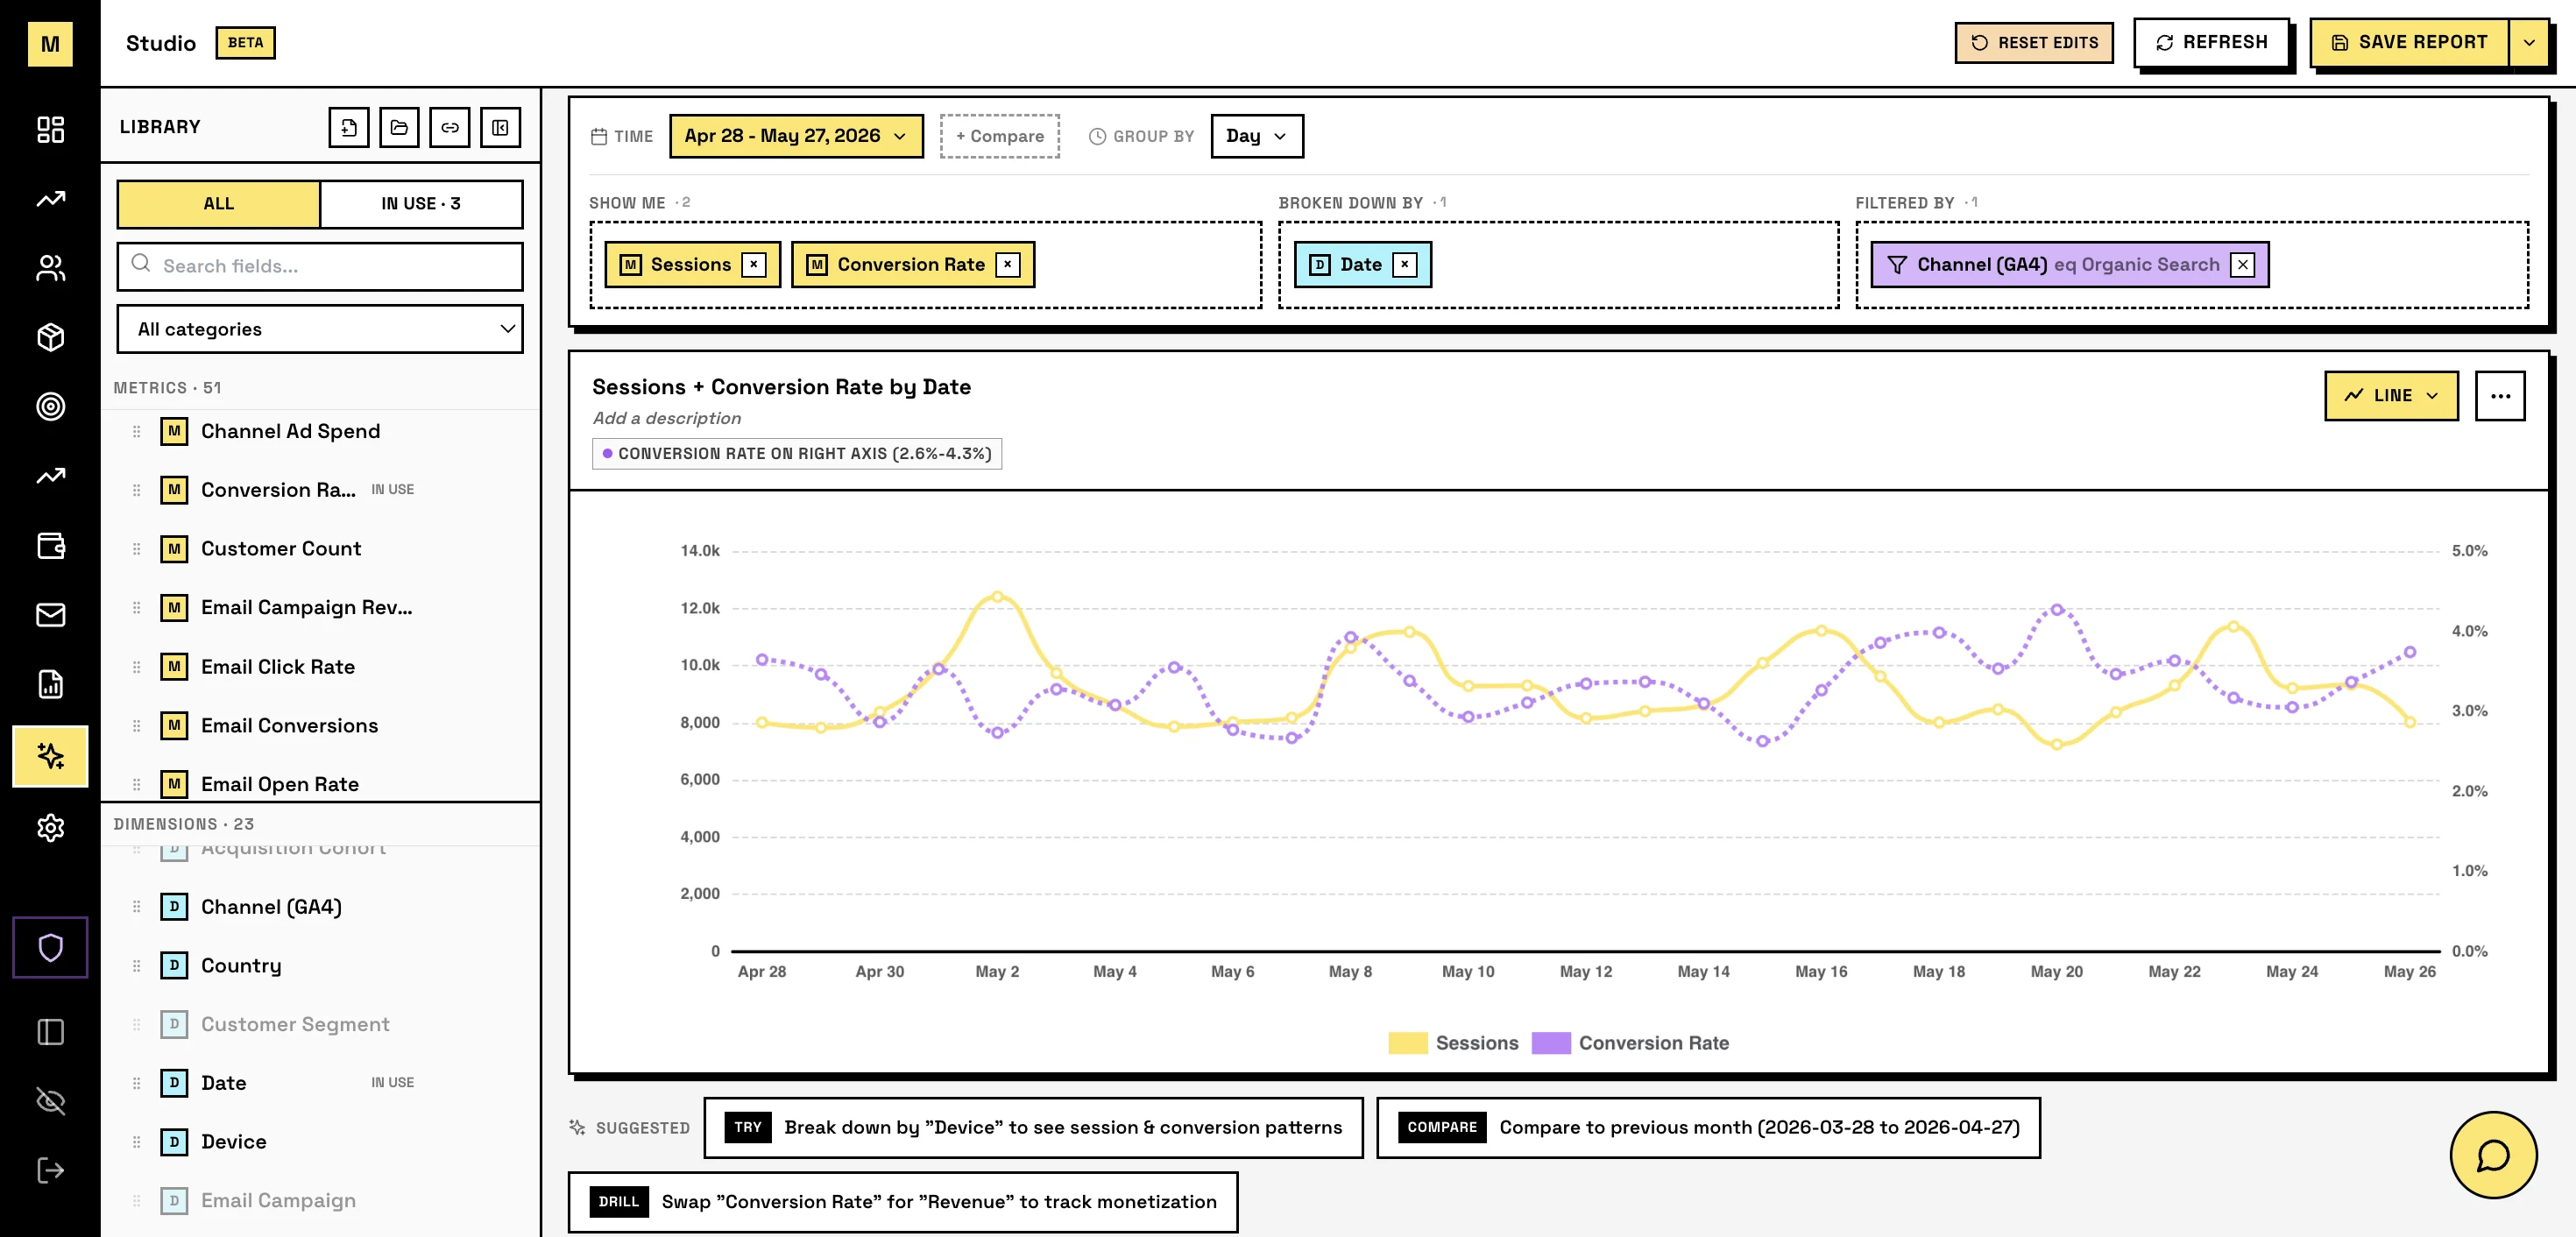2576x1237 pixels.
Task: Select the Channel (GA4) dimension
Action: (x=271, y=907)
